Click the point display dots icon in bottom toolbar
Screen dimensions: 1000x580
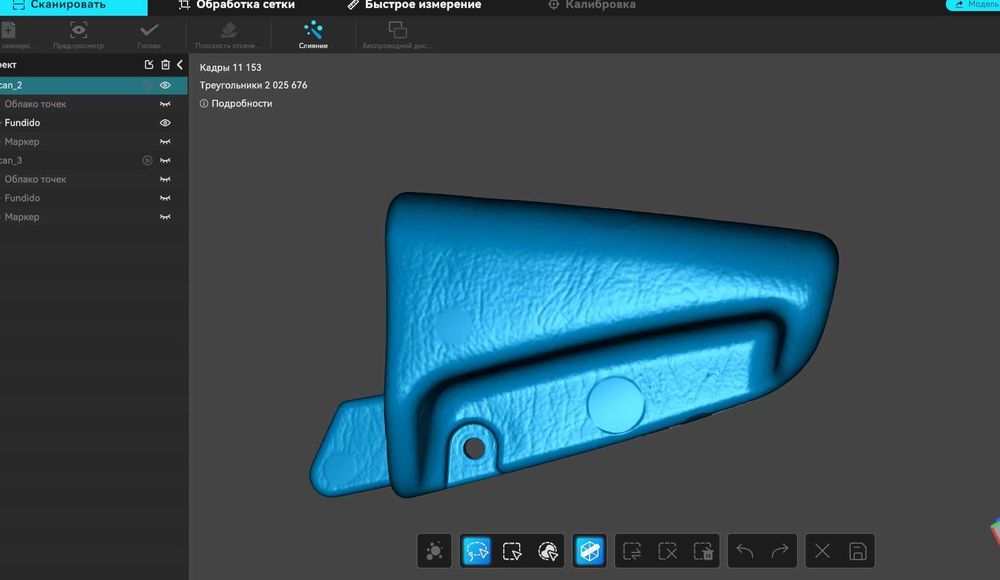click(x=434, y=551)
